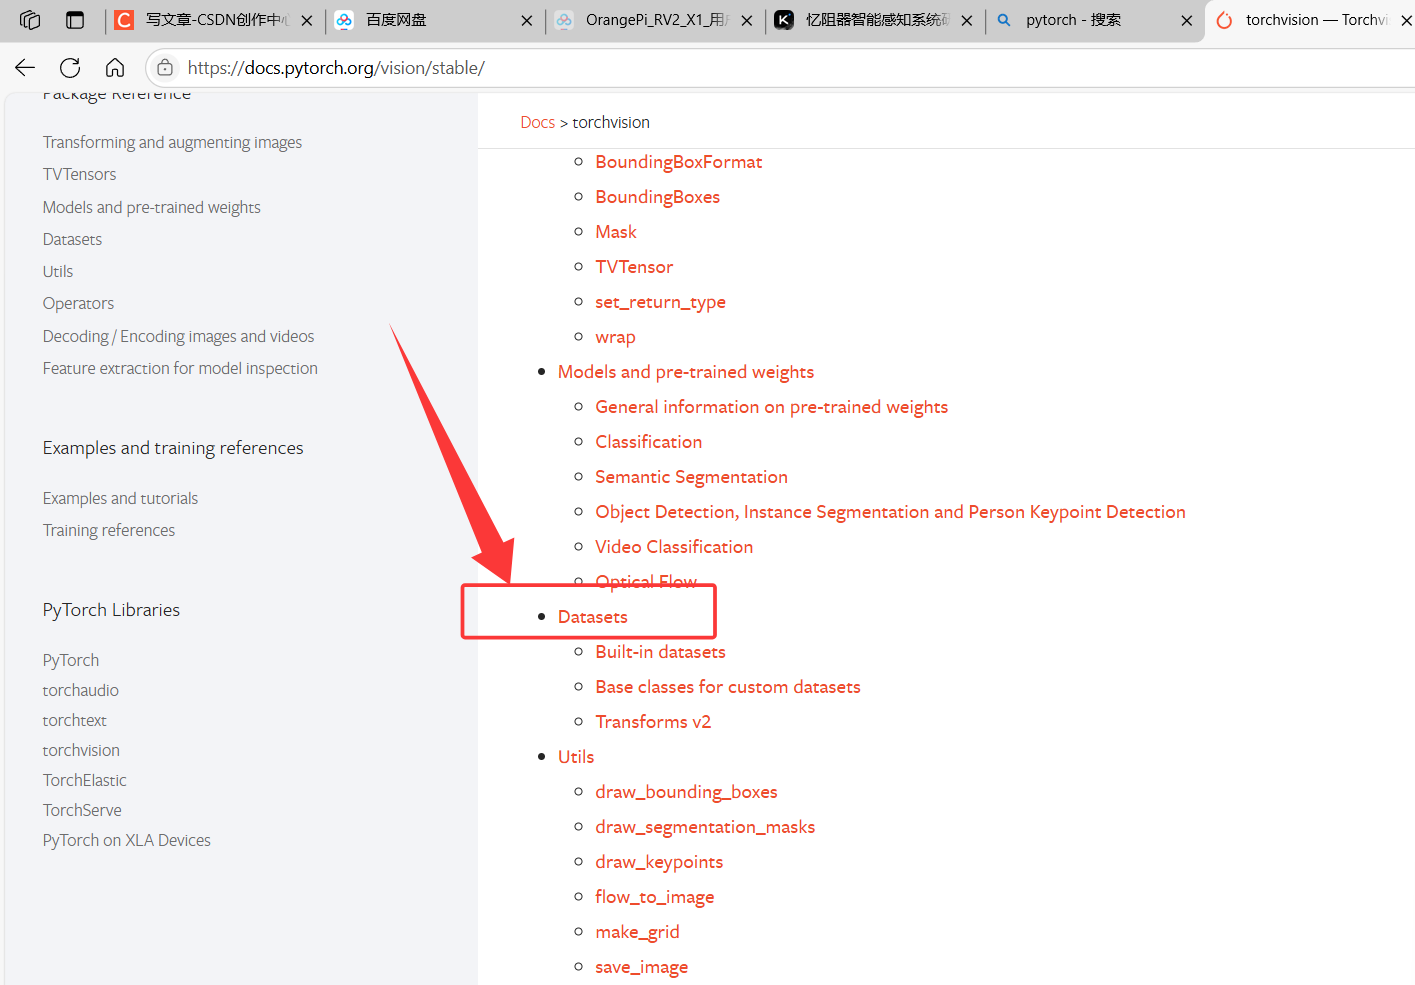Open Object Detection, Instance Segmentation link
Viewport: 1415px width, 985px height.
coord(890,512)
